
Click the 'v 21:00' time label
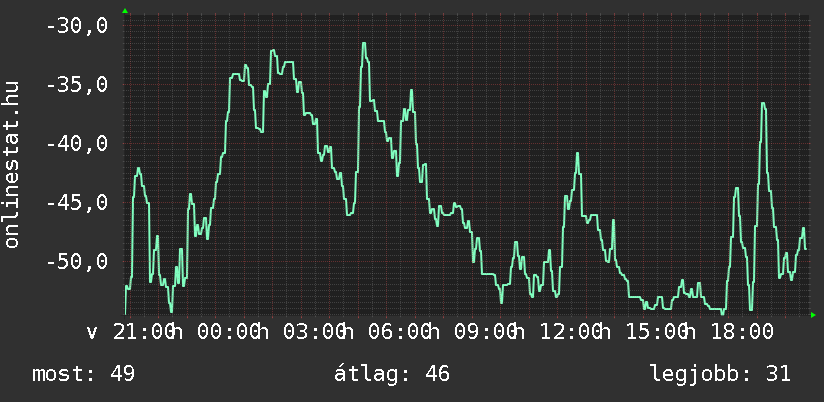pyautogui.click(x=129, y=332)
